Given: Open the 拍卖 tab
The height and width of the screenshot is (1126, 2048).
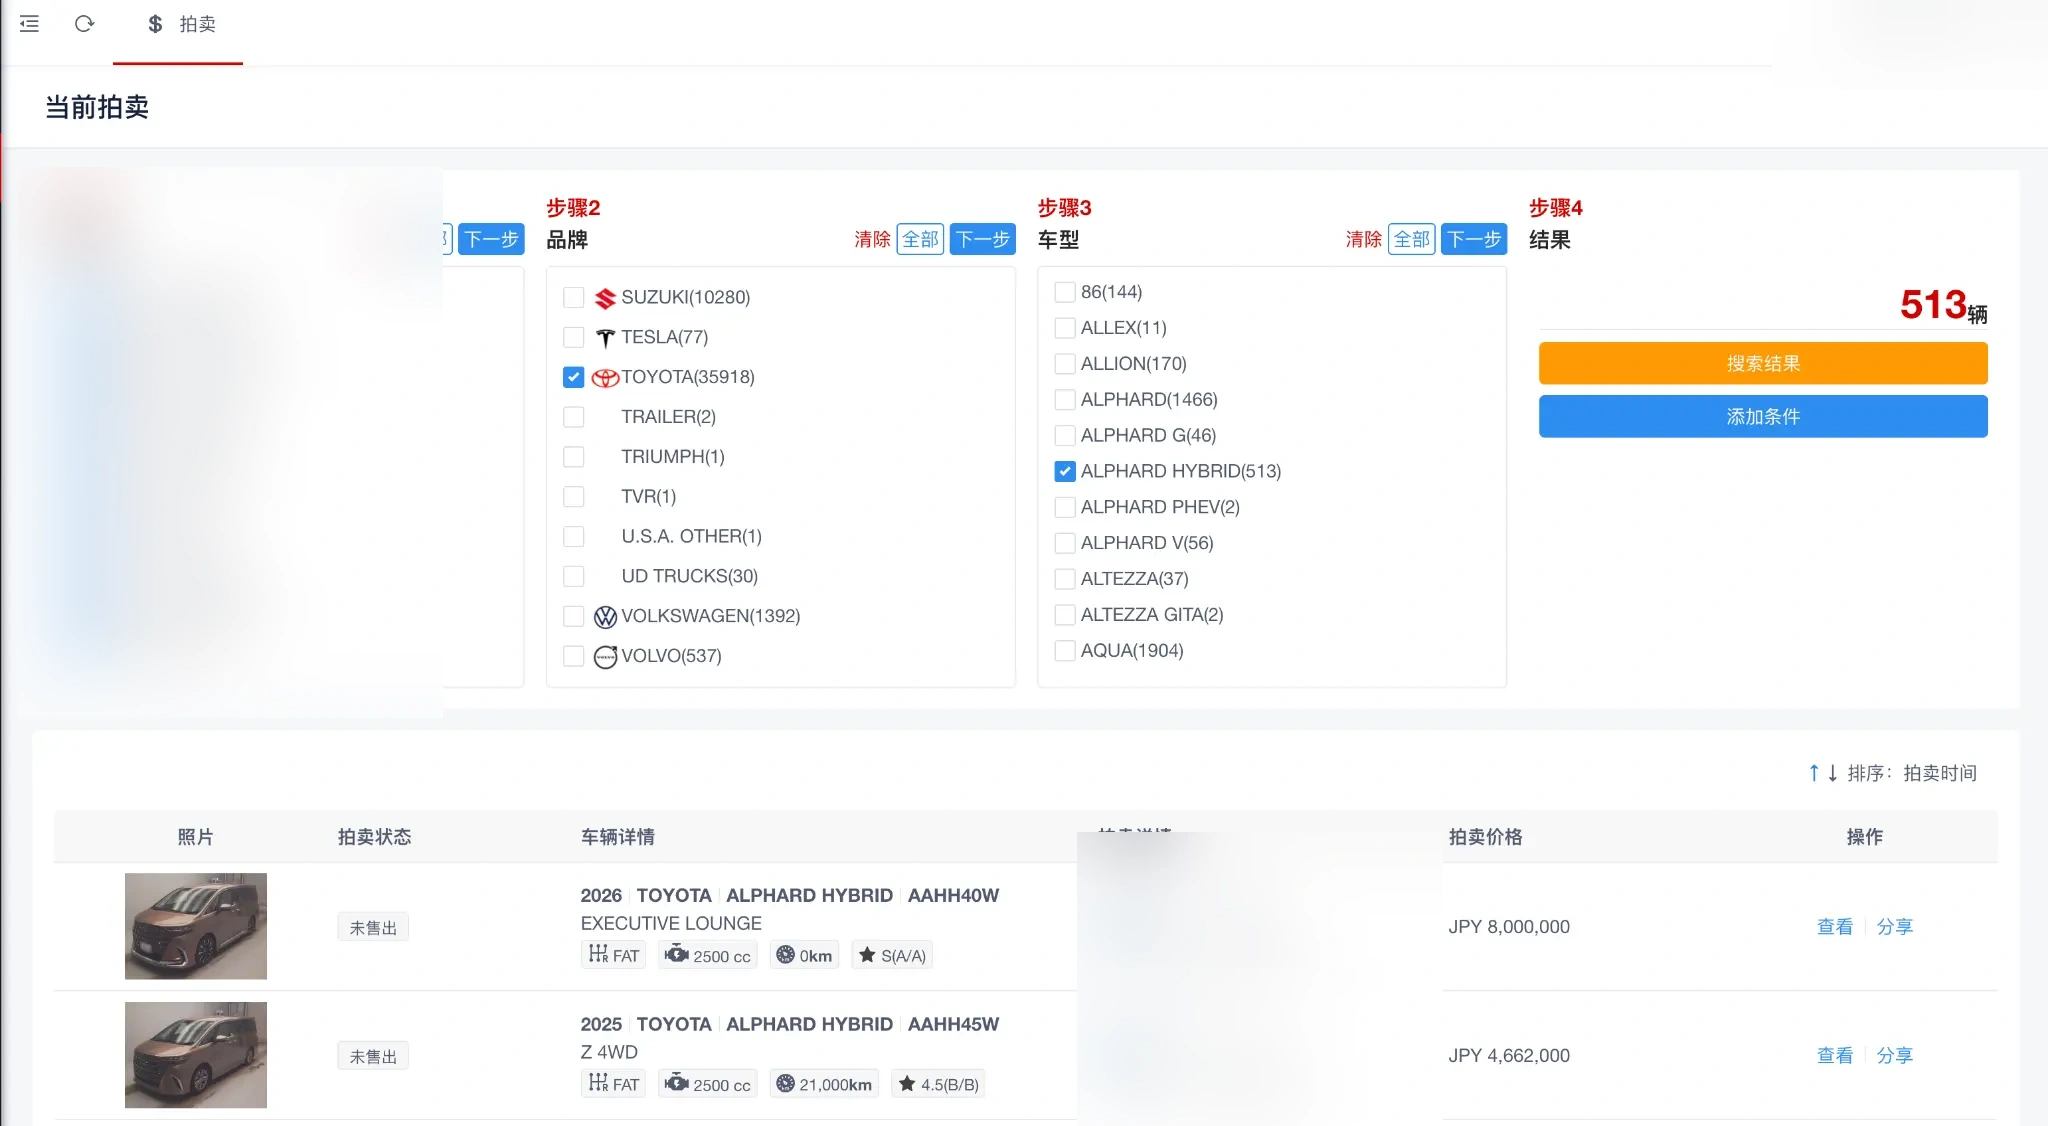Looking at the screenshot, I should point(181,24).
